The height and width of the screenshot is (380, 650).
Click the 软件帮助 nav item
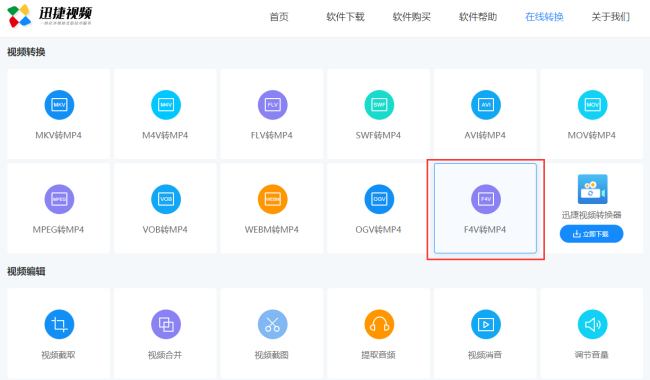478,17
